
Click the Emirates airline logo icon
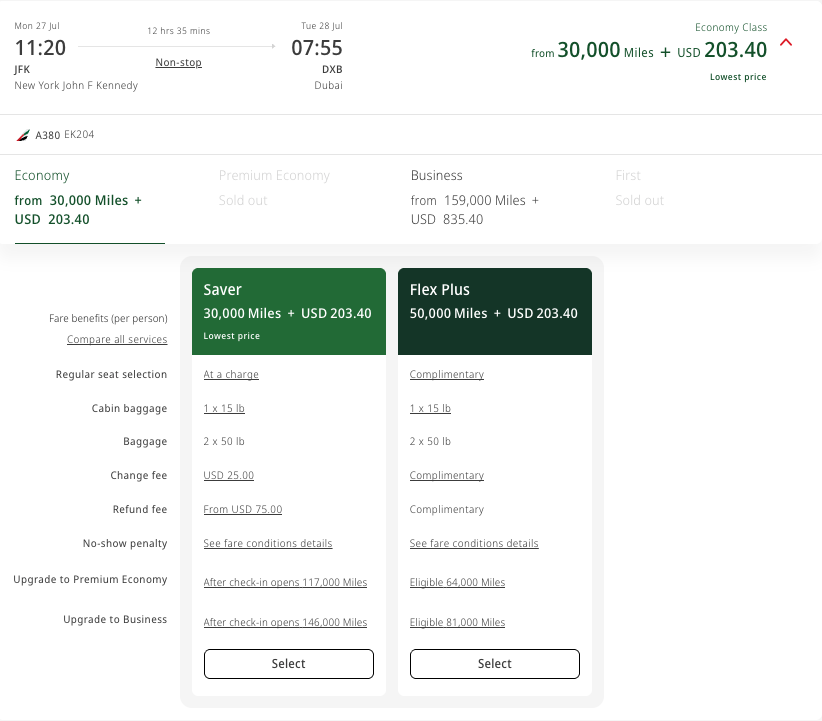tap(23, 136)
